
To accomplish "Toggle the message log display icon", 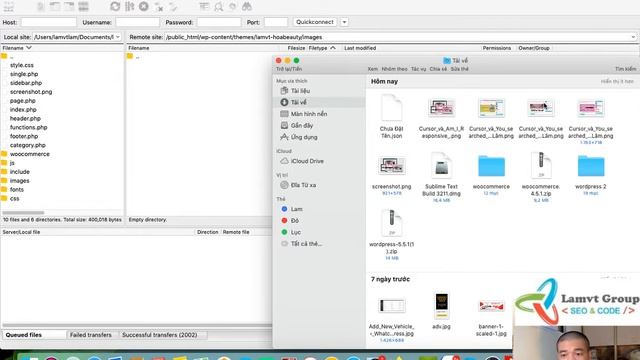I will coord(41,7).
